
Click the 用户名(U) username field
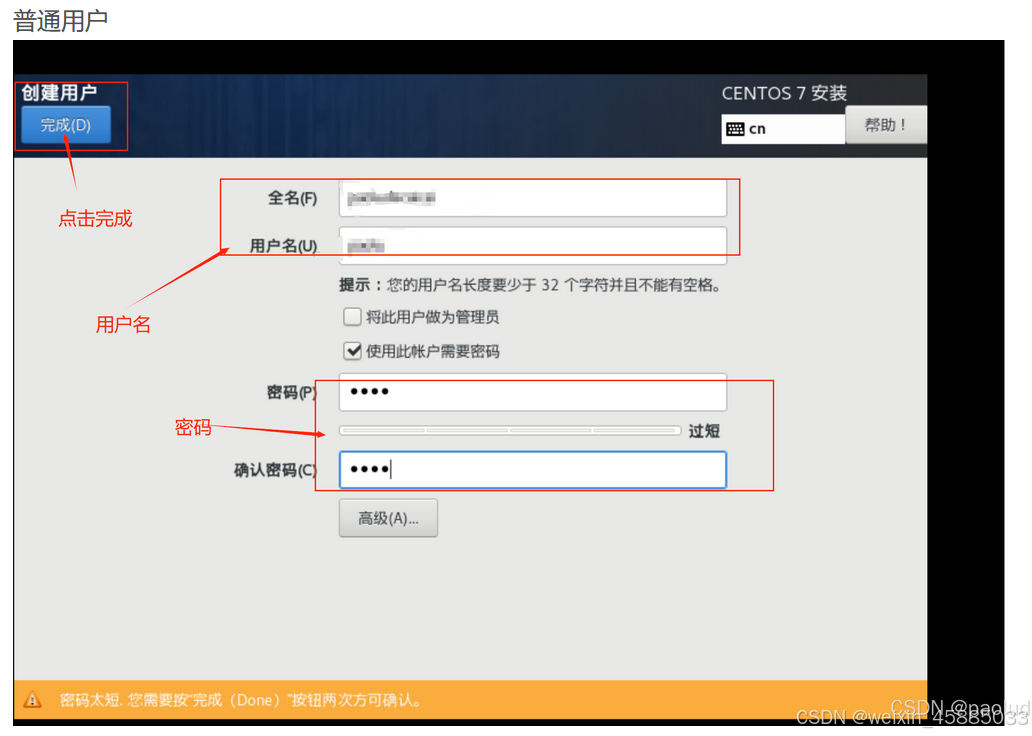(x=532, y=246)
